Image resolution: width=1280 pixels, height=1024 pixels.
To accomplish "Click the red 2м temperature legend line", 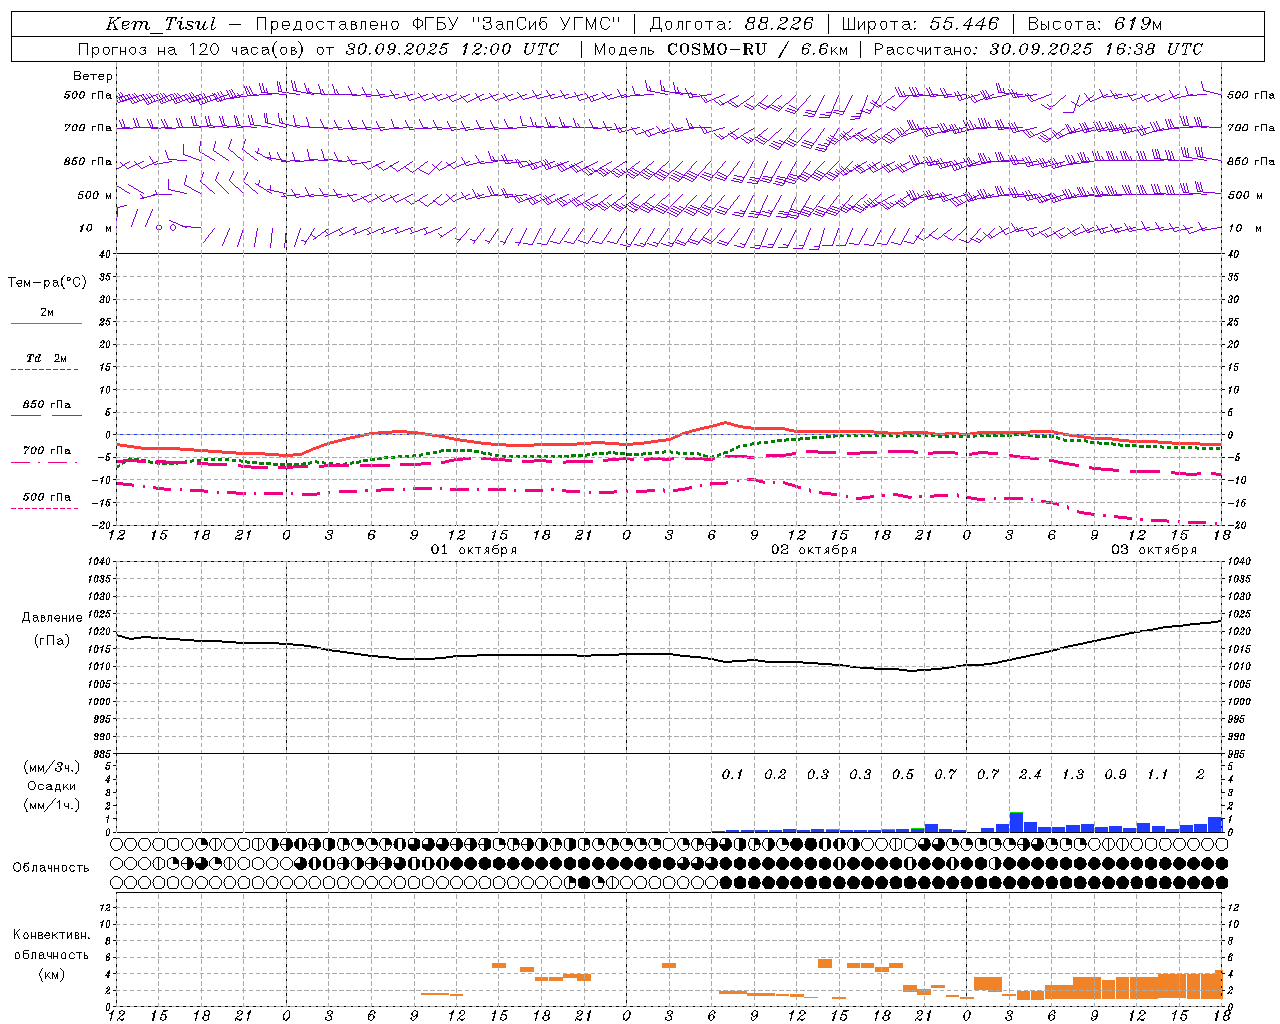I will 46,323.
